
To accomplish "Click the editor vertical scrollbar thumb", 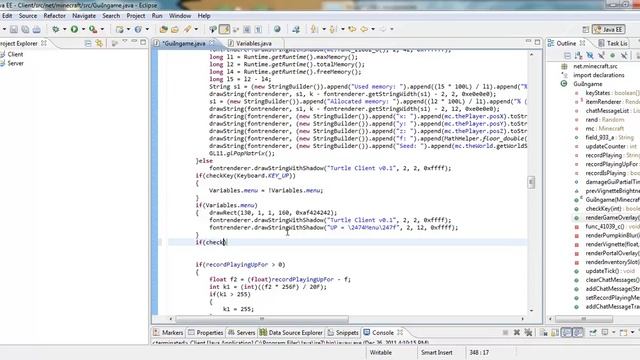I will (x=531, y=182).
